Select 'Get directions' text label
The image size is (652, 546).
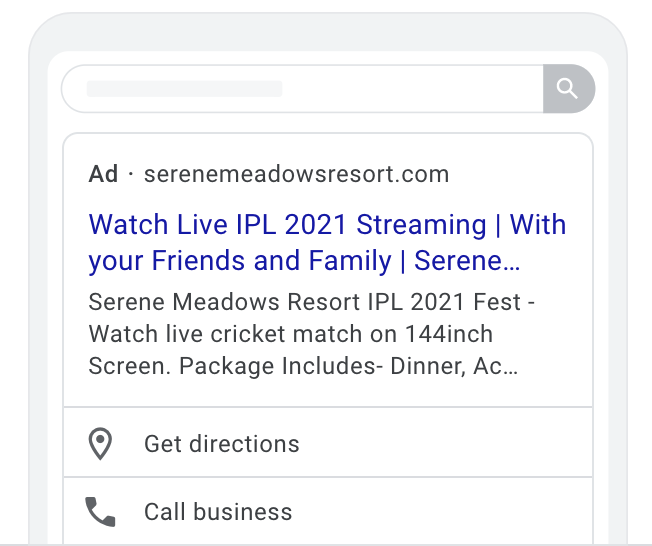point(222,444)
